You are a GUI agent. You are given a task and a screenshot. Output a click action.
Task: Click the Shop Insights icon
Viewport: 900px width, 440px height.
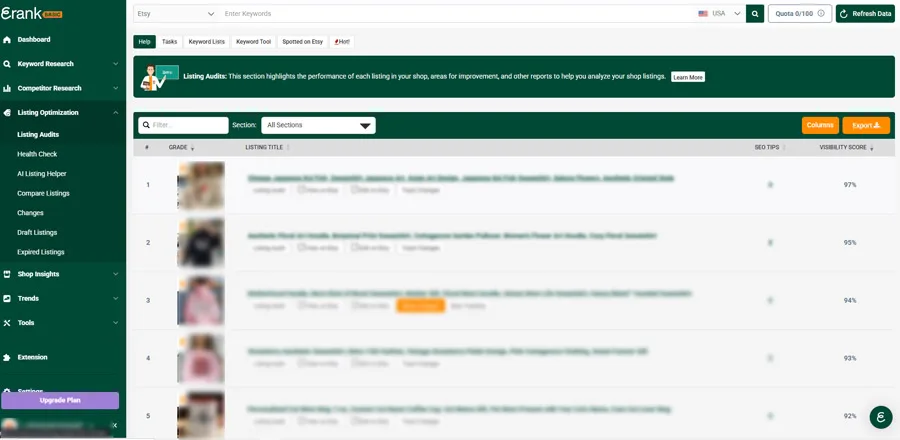[7, 274]
